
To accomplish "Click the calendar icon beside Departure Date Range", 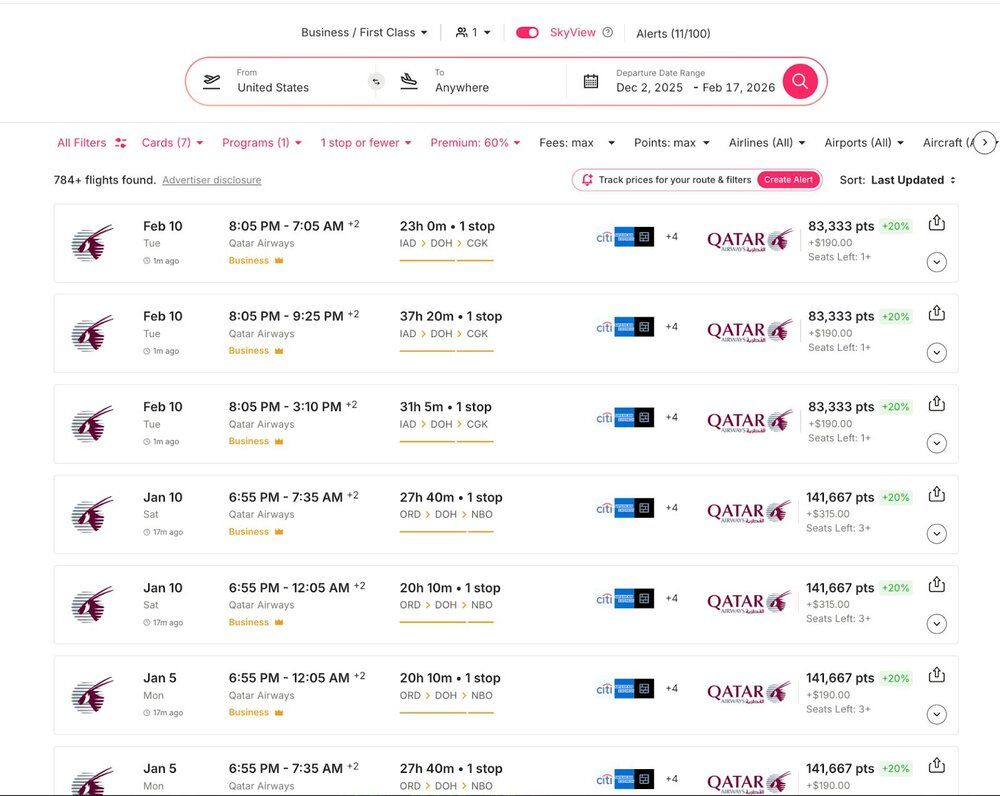I will click(591, 81).
